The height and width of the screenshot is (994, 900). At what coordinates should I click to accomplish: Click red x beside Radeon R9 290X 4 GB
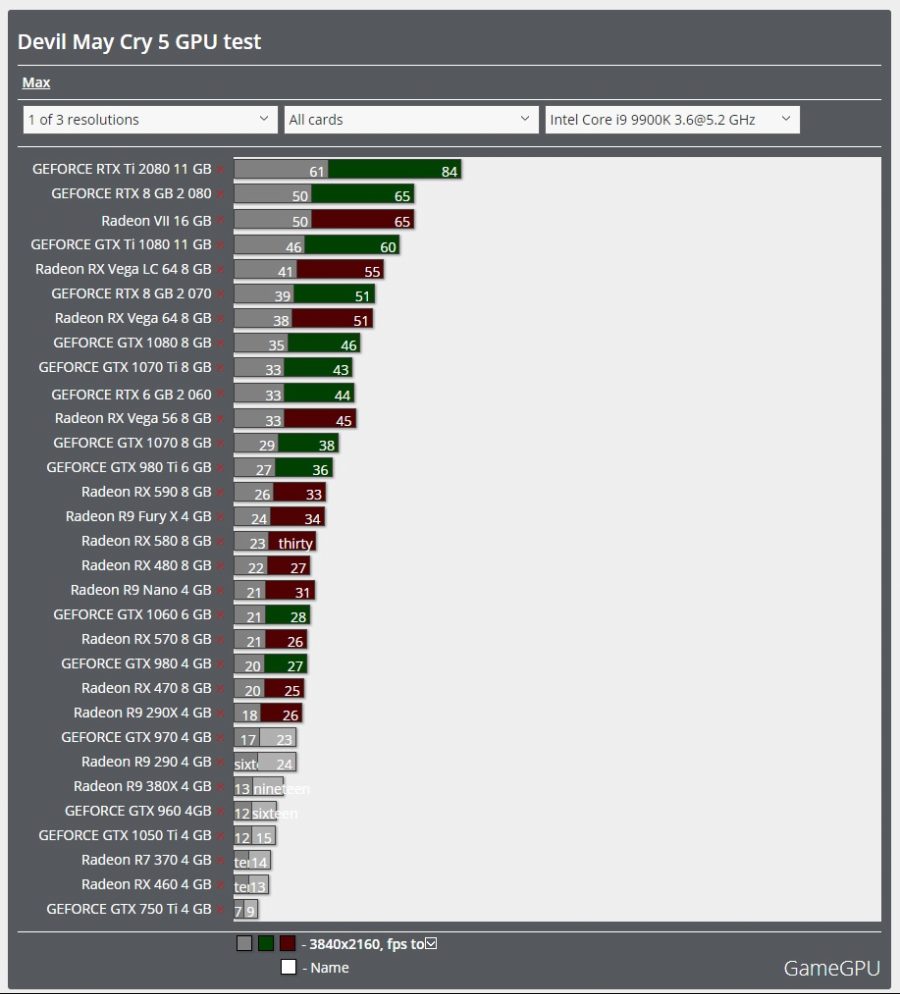pos(221,713)
